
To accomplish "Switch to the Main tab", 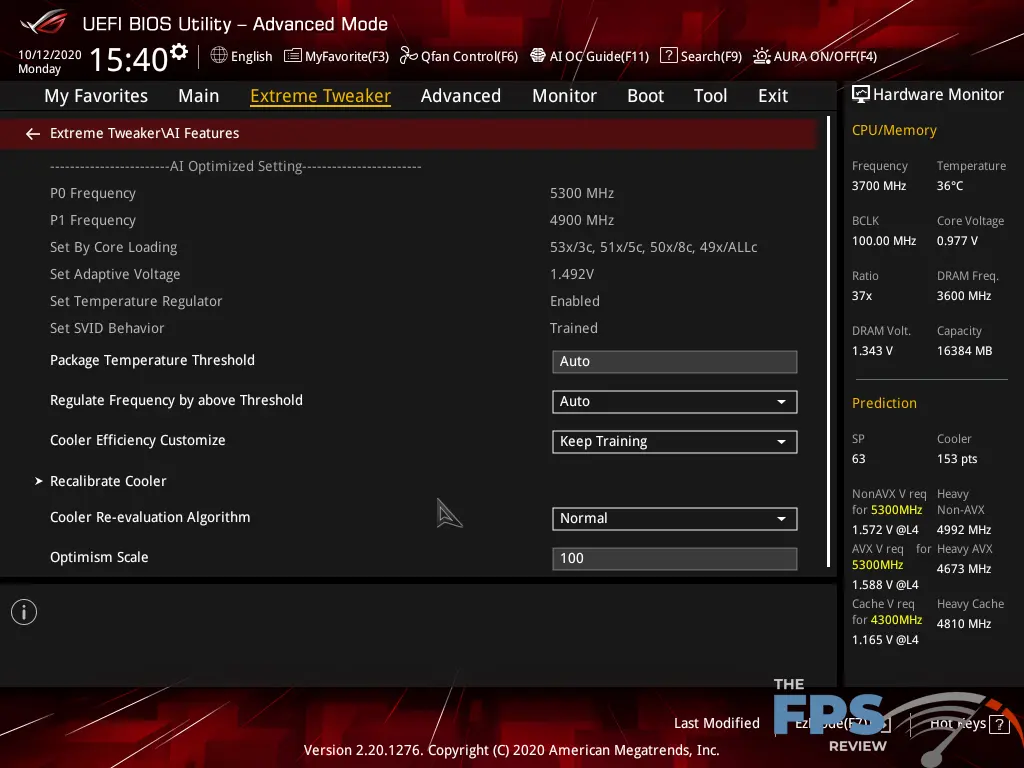I will 199,95.
